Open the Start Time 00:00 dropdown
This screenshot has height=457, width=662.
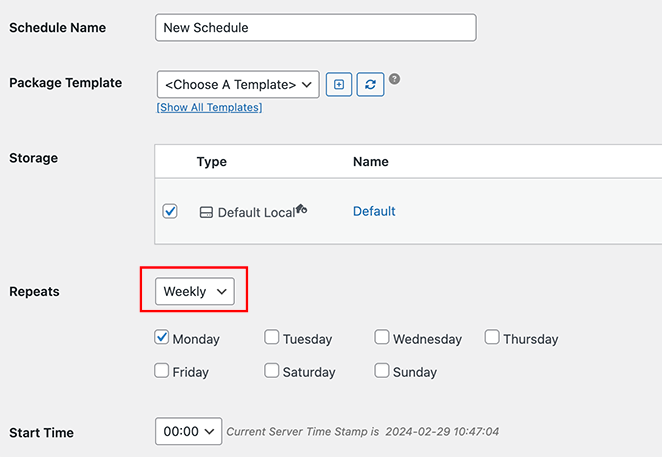tap(188, 432)
